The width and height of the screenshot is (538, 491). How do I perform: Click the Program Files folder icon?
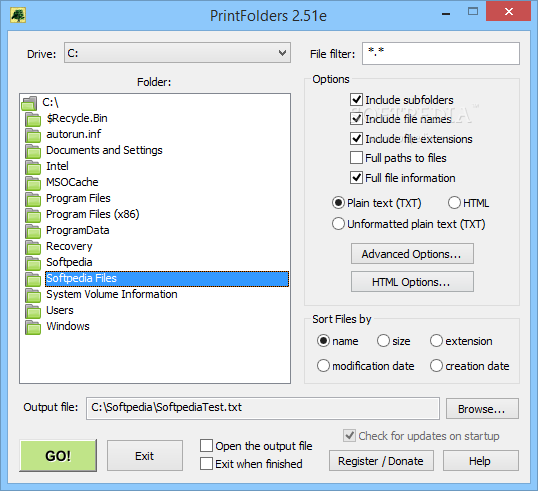[x=33, y=199]
